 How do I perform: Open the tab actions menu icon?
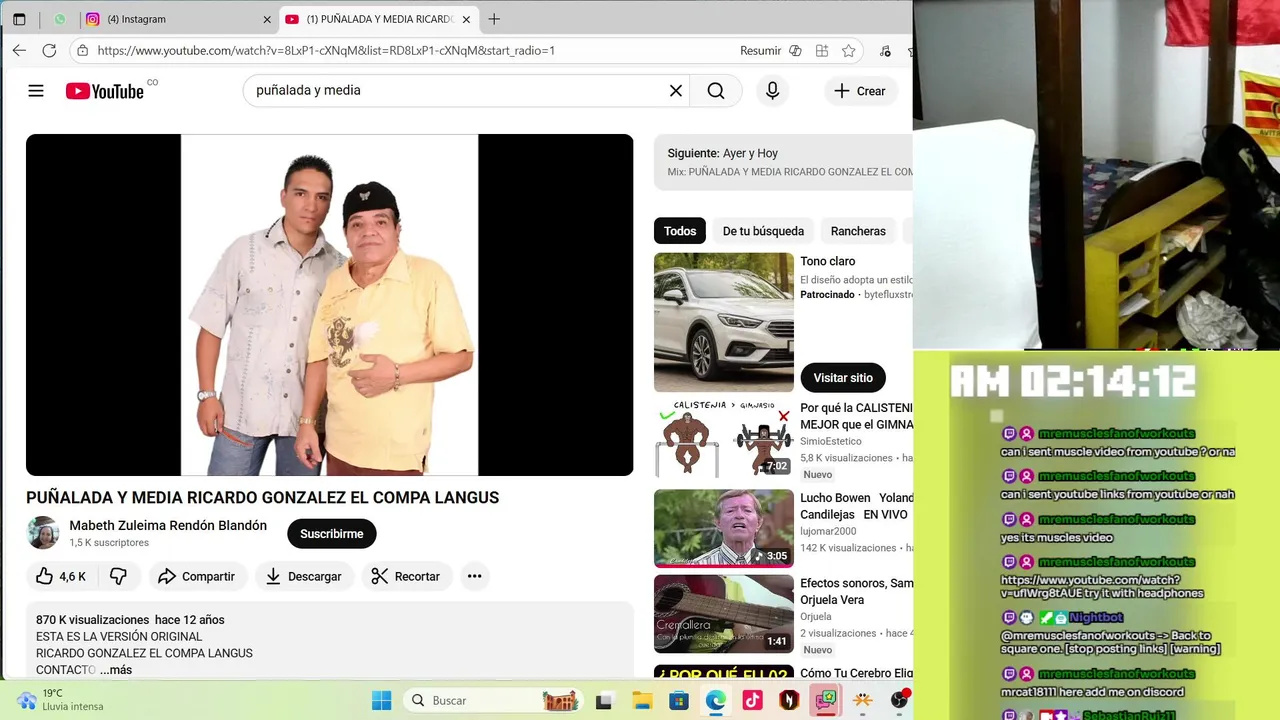(x=19, y=19)
